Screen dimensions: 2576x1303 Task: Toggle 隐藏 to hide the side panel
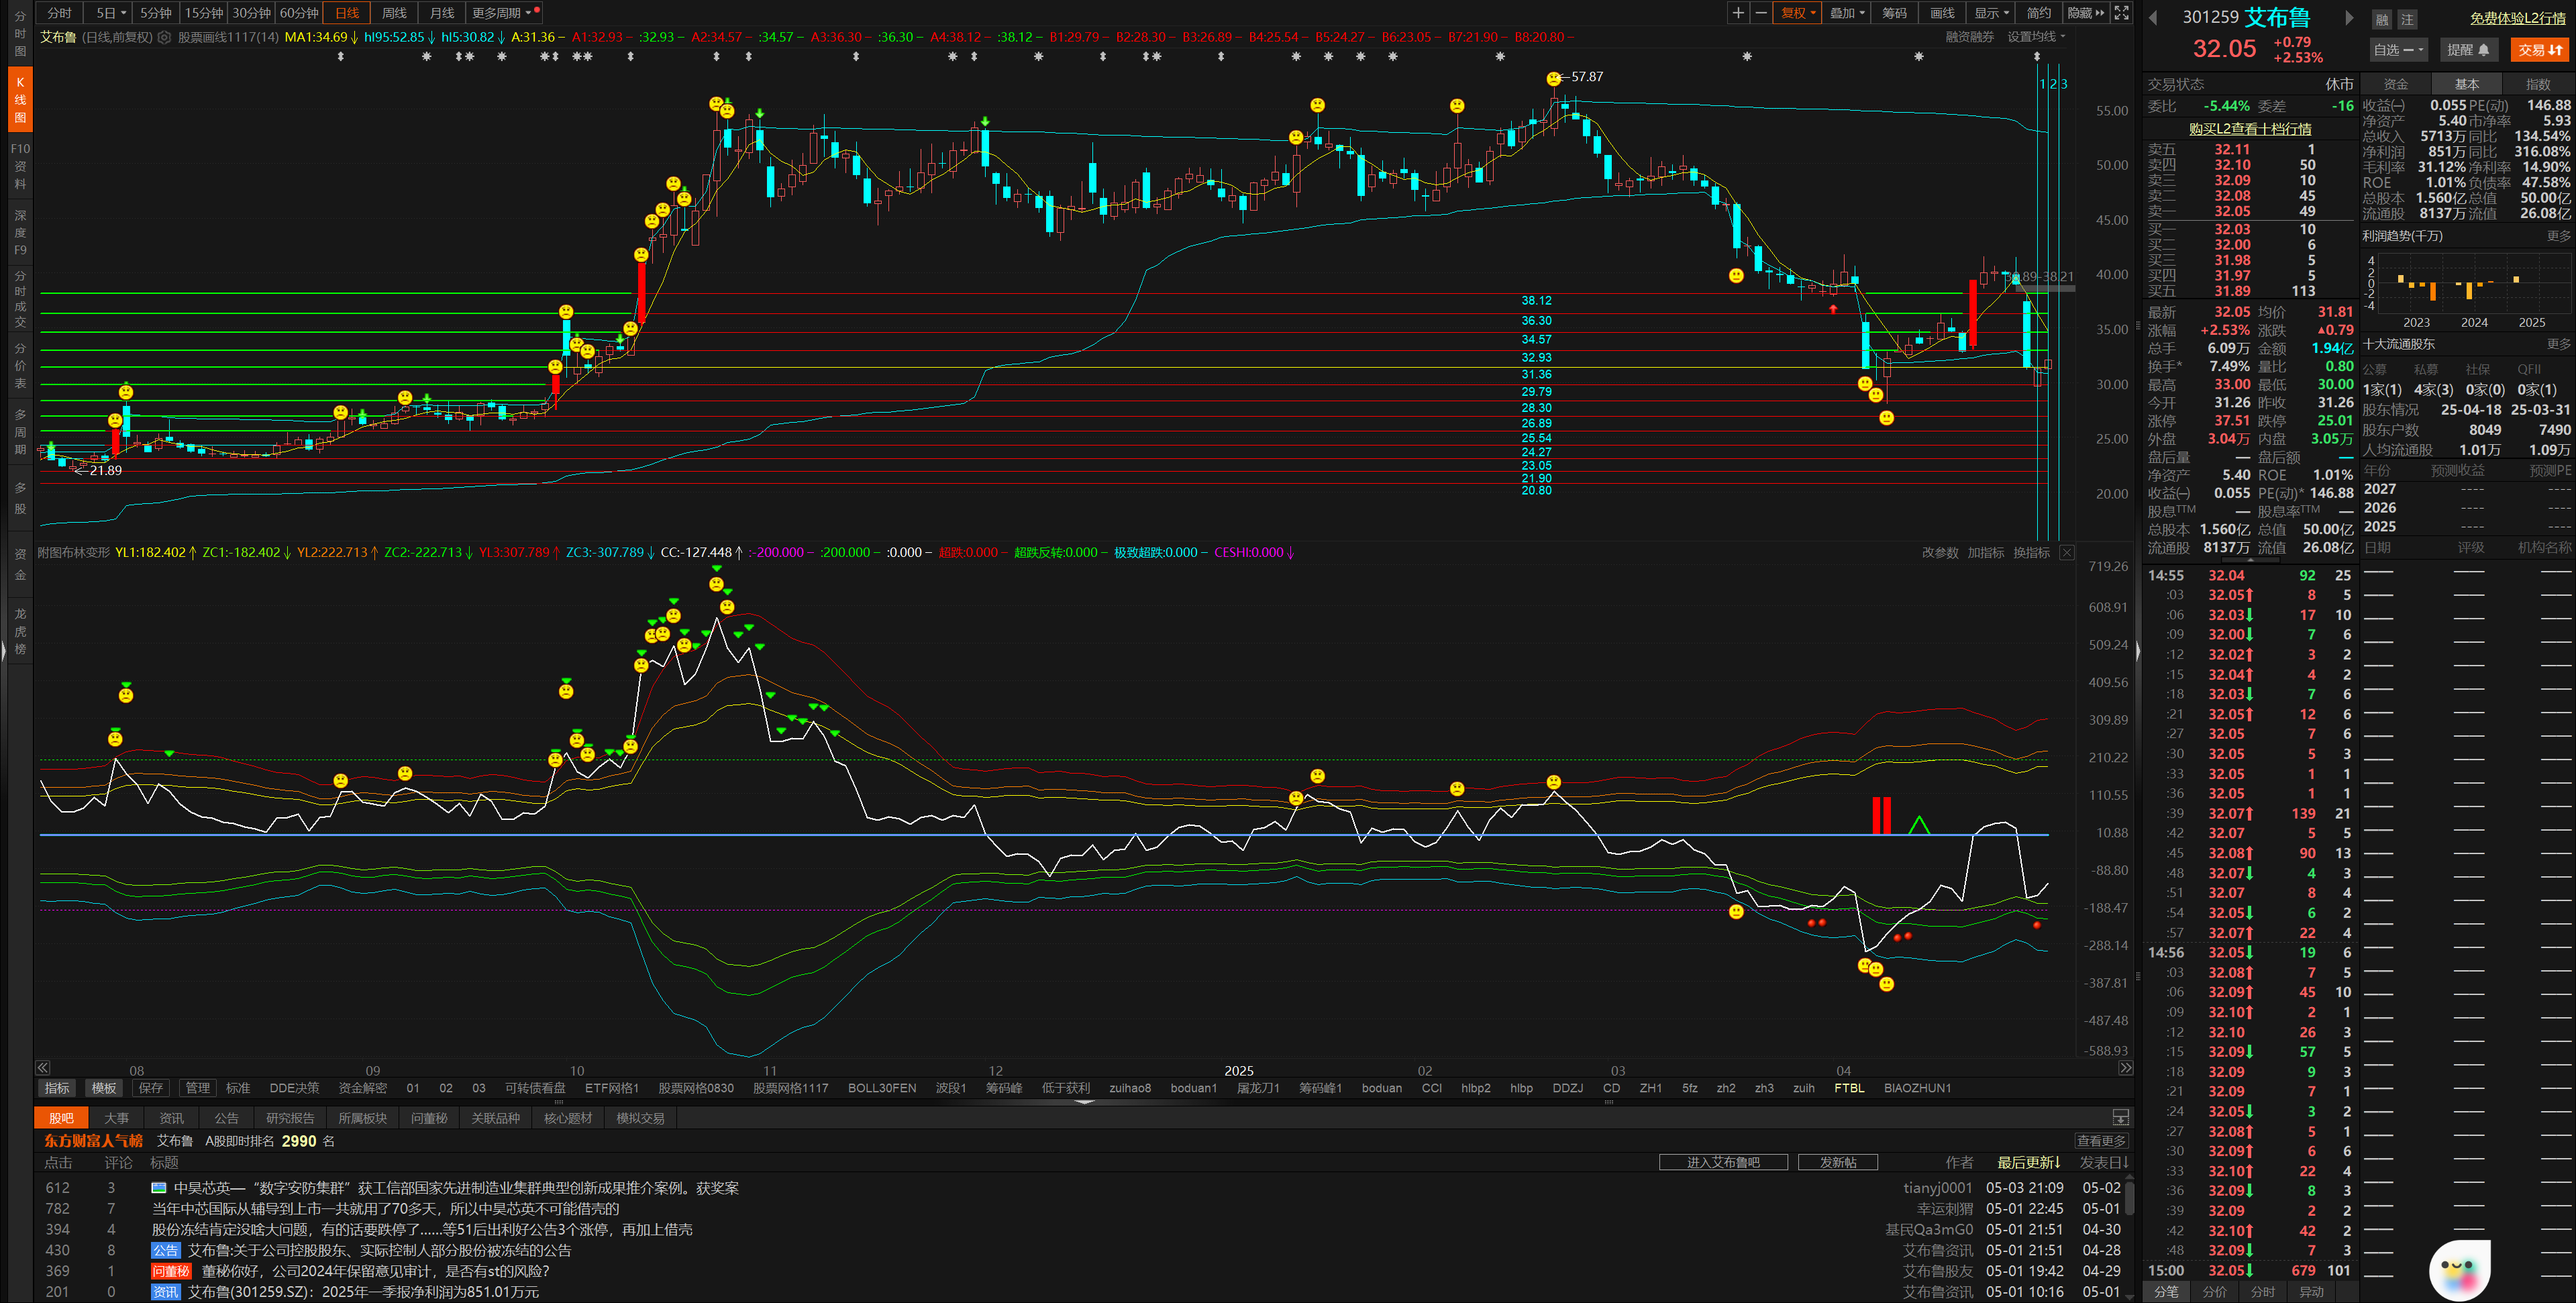click(2085, 13)
